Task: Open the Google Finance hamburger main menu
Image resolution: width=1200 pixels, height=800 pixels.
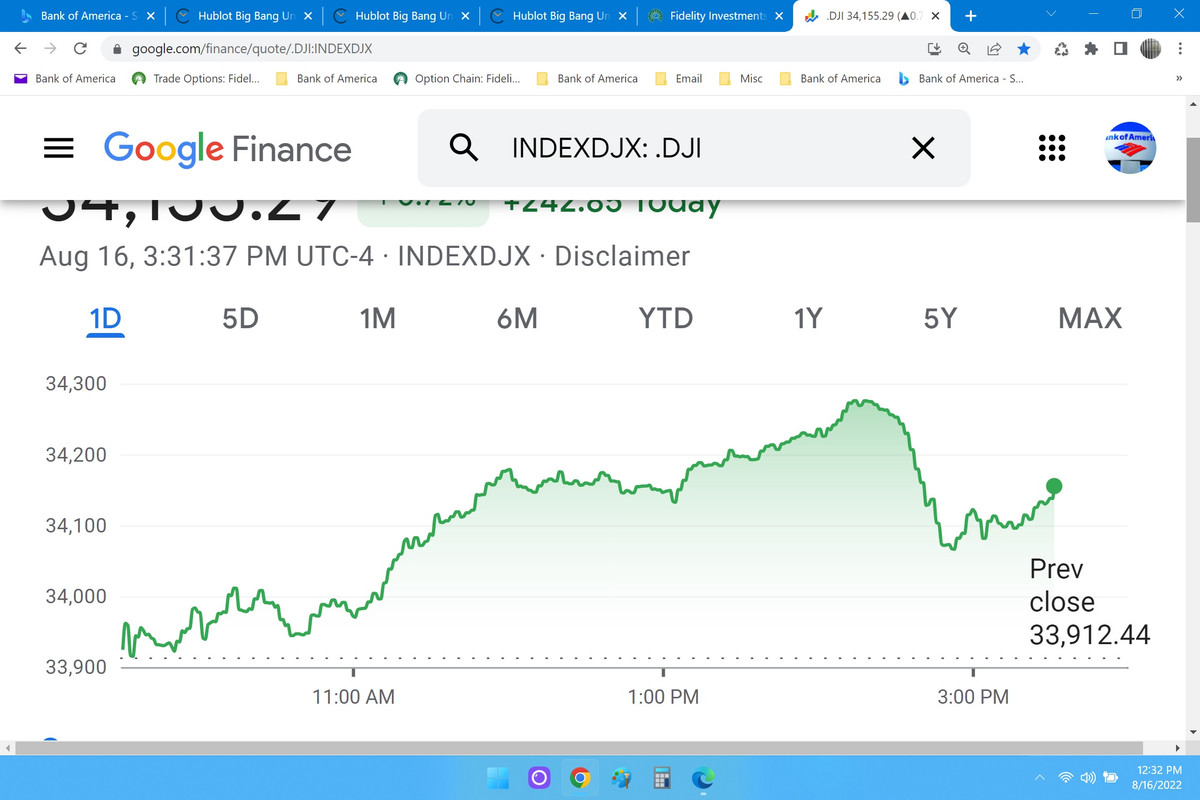Action: (x=60, y=148)
